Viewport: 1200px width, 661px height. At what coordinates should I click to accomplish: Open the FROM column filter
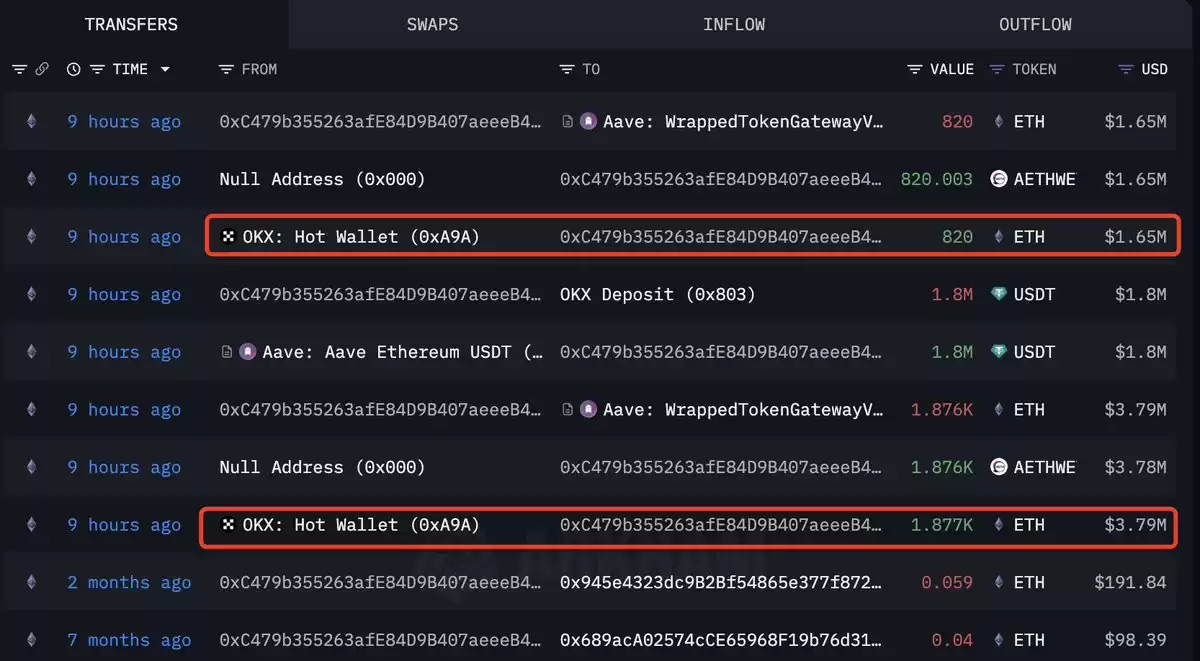click(x=226, y=69)
